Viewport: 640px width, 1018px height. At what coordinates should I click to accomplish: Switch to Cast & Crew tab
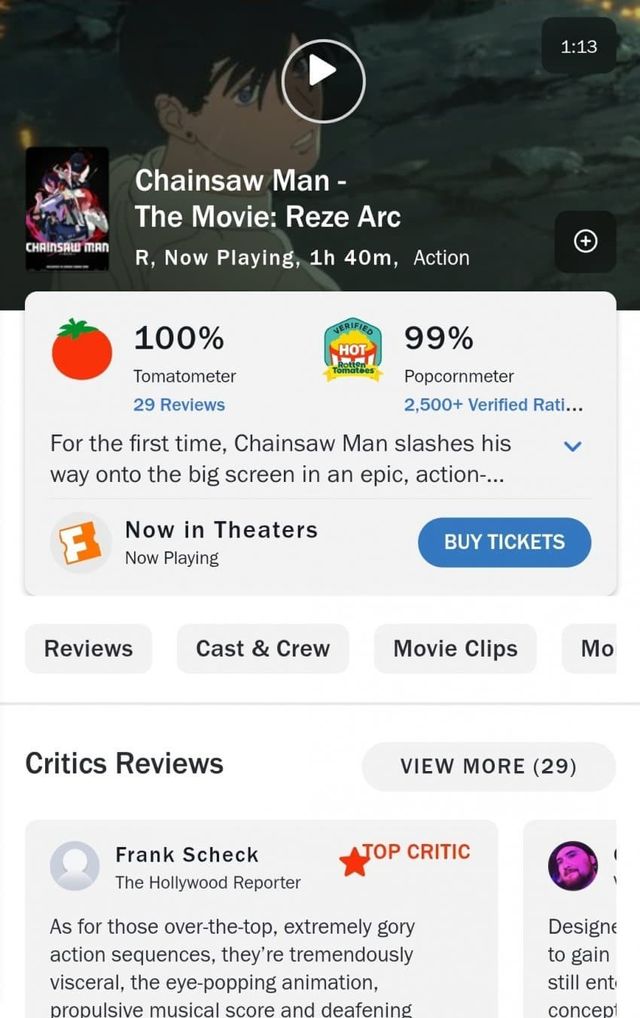click(x=262, y=649)
